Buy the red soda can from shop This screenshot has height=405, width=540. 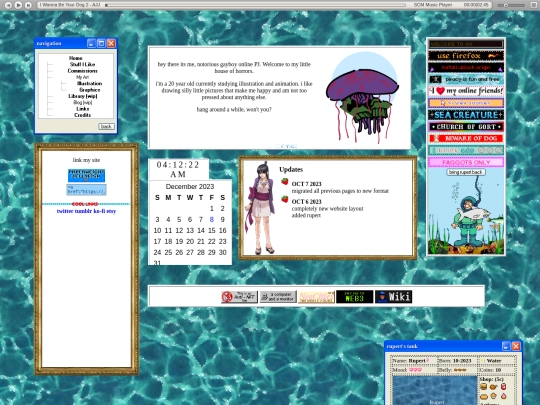[503, 387]
